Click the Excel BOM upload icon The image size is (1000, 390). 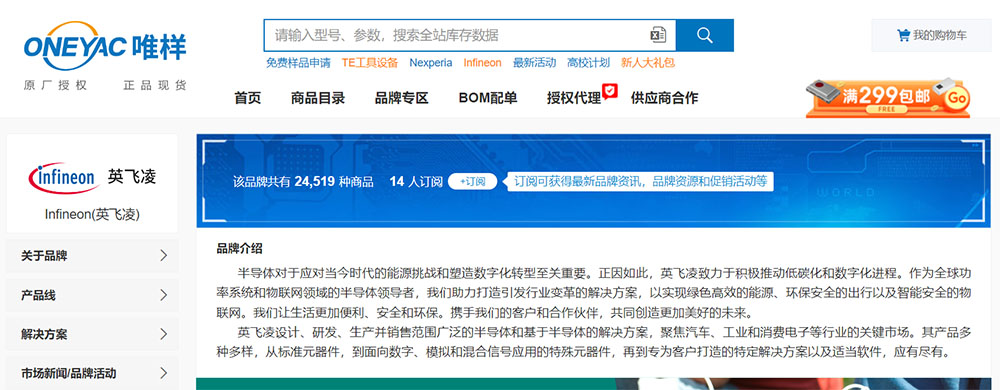click(x=658, y=35)
